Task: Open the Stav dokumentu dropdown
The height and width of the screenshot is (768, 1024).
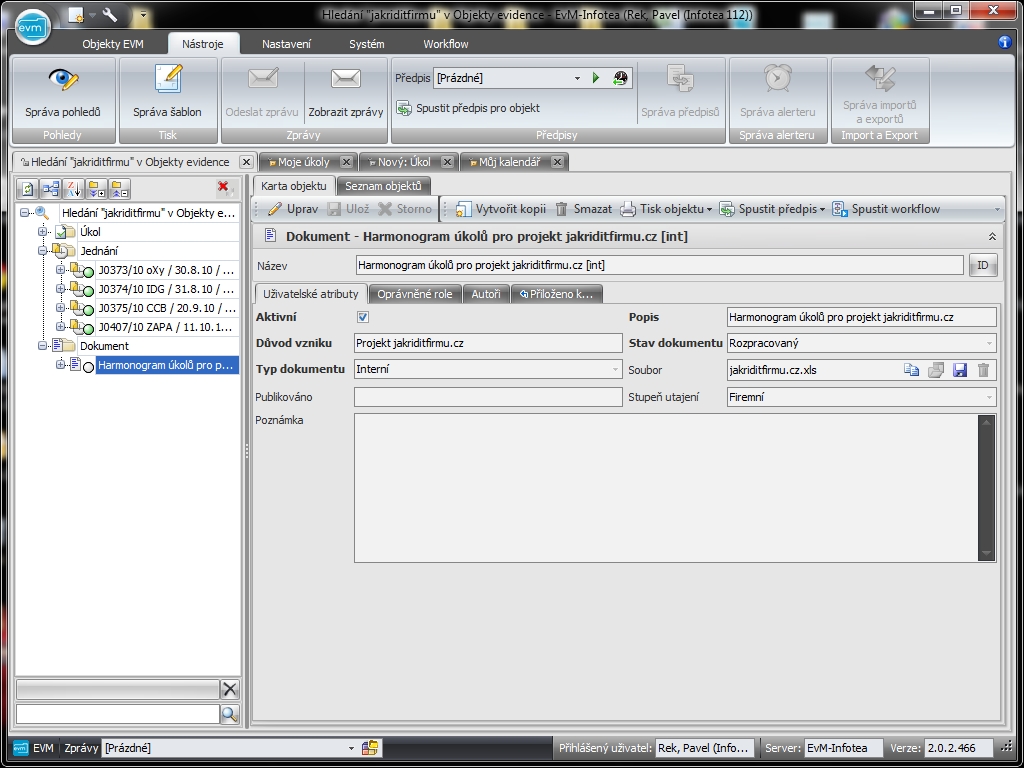Action: [989, 344]
